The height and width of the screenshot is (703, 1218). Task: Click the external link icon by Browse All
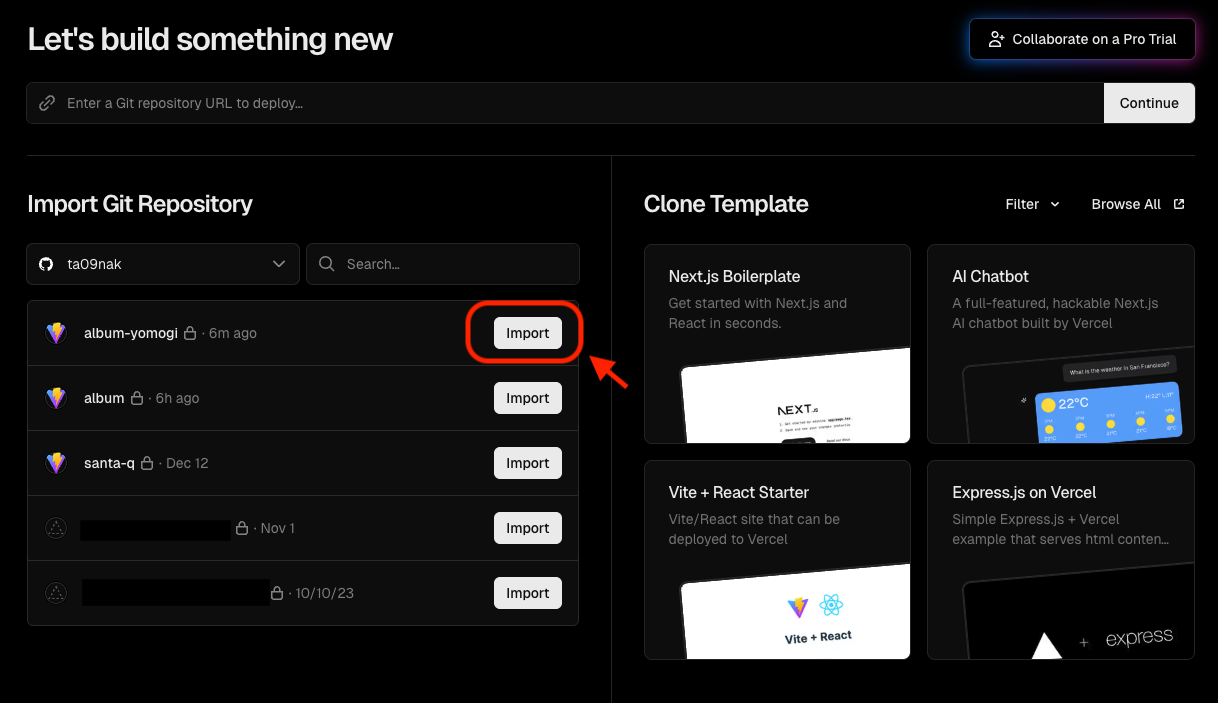1179,204
